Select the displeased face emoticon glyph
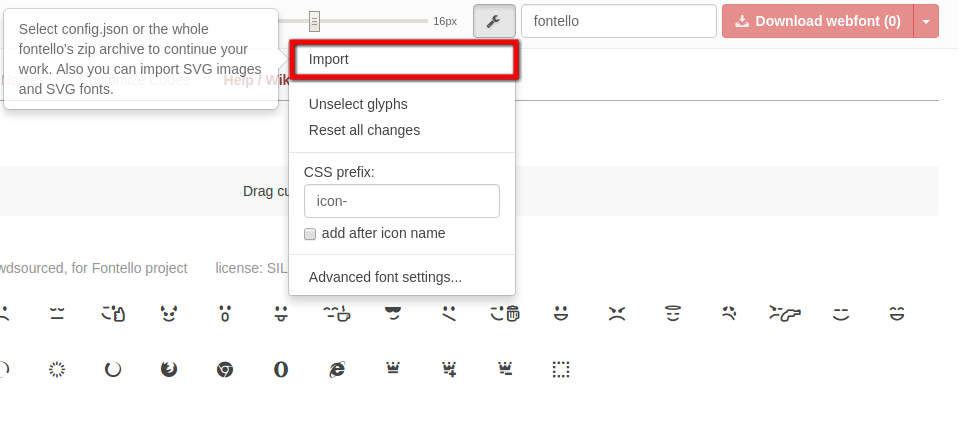The image size is (966, 421). tap(449, 314)
